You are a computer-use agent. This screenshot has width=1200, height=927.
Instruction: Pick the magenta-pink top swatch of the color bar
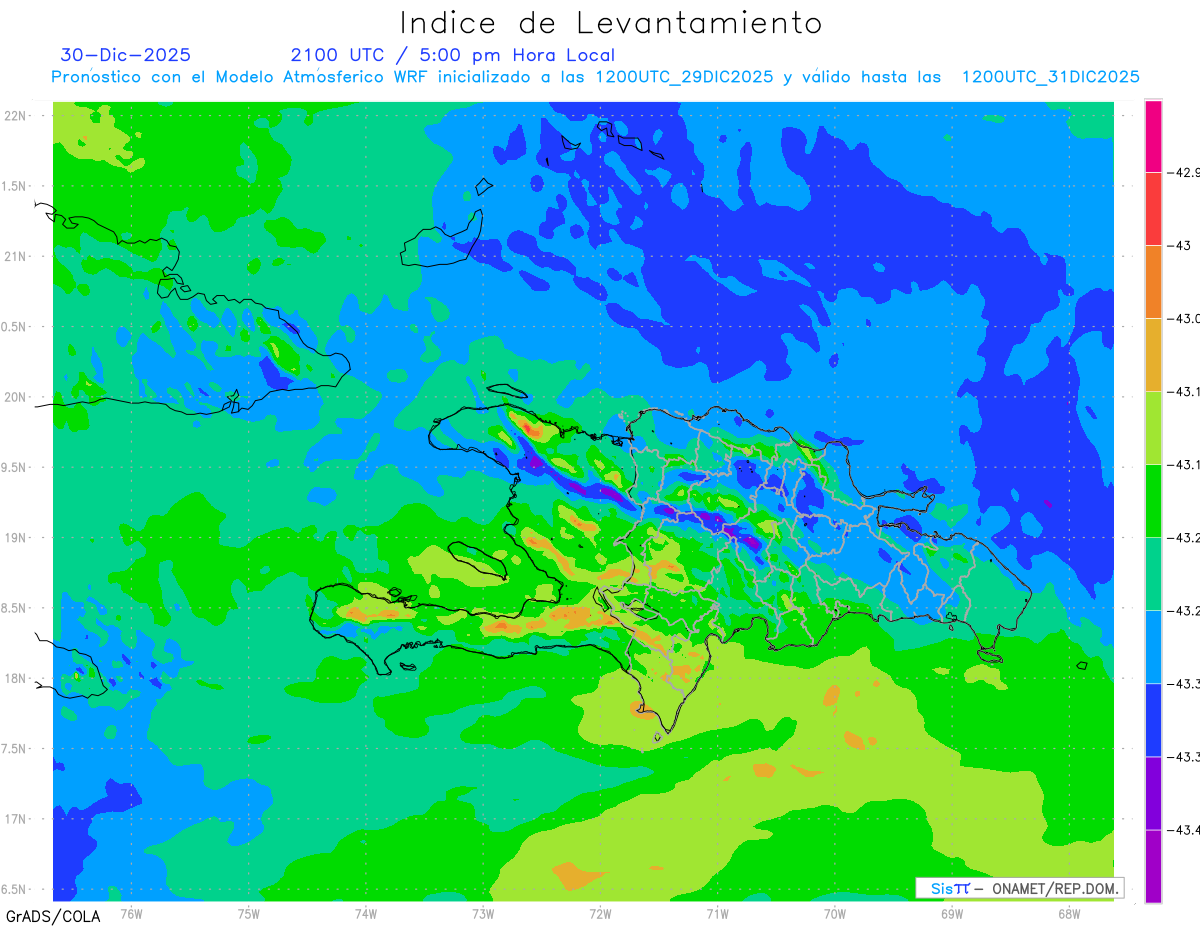click(1153, 136)
